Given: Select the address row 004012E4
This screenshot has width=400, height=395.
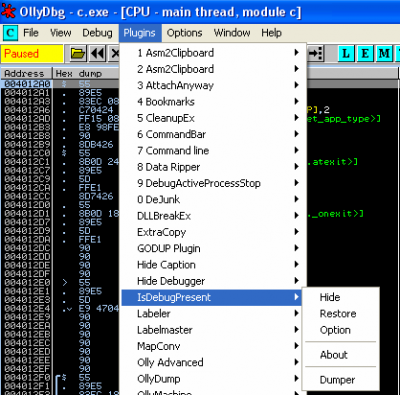Looking at the screenshot, I should (x=27, y=308).
